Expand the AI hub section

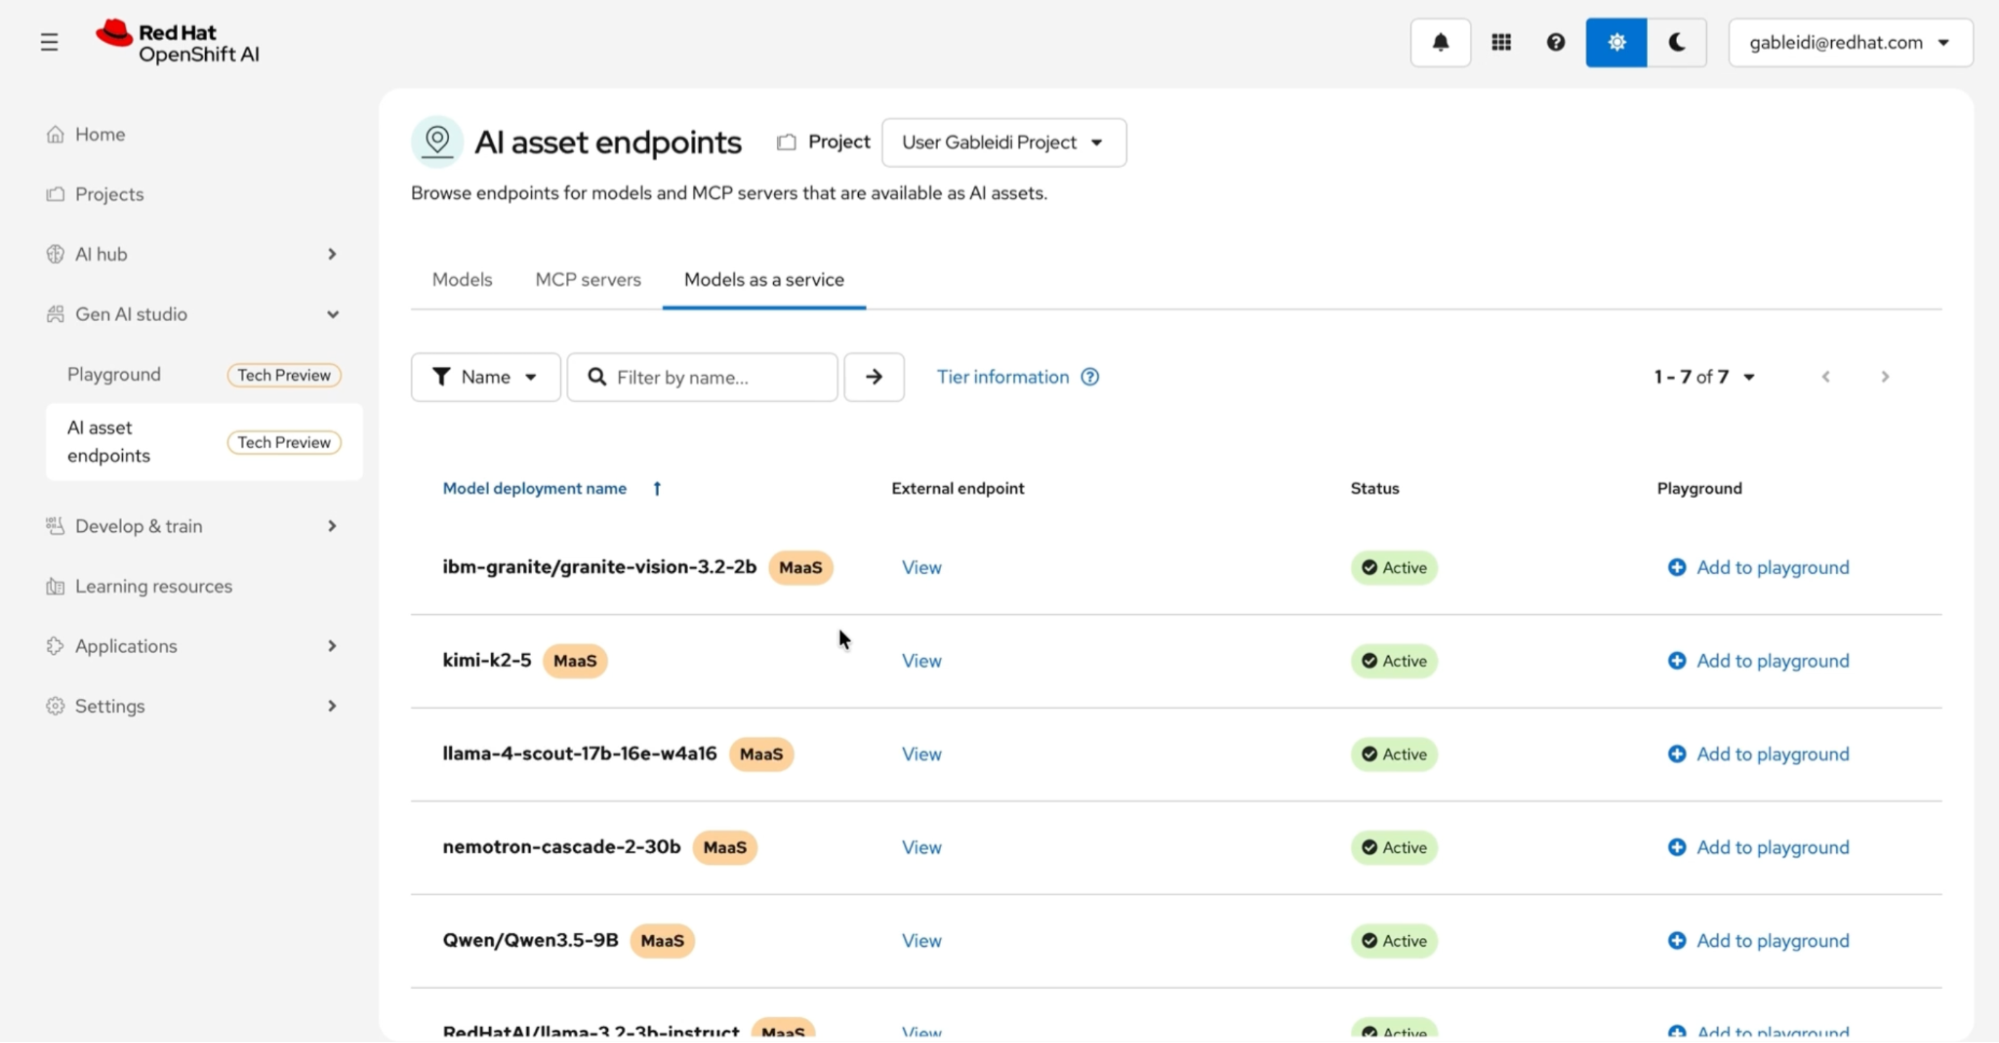pos(192,254)
